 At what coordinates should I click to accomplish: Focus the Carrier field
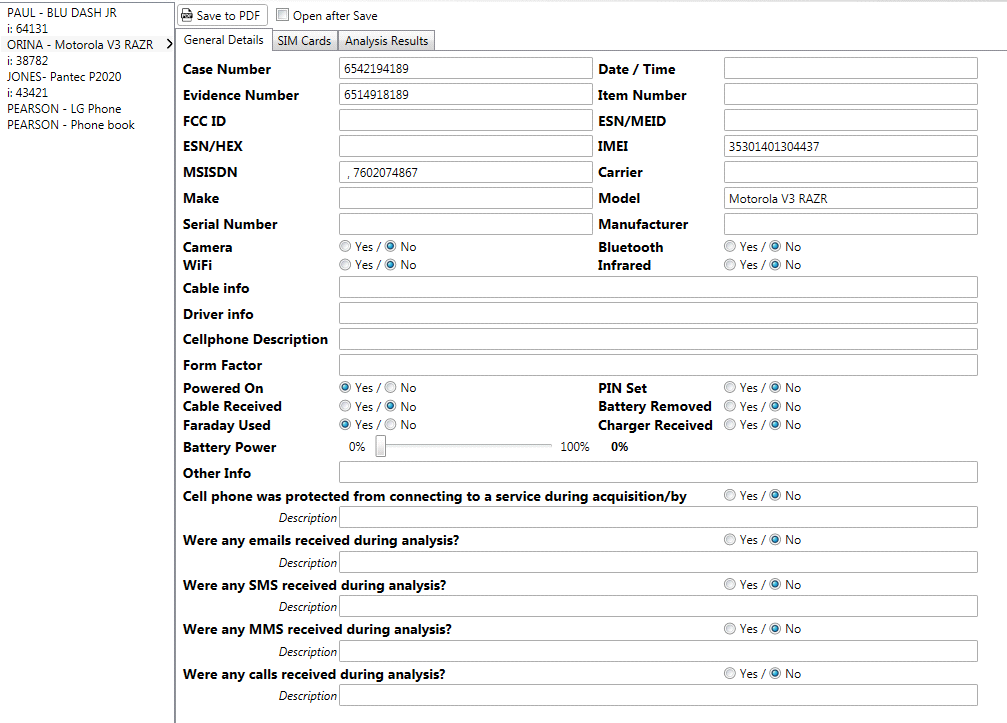tap(851, 172)
